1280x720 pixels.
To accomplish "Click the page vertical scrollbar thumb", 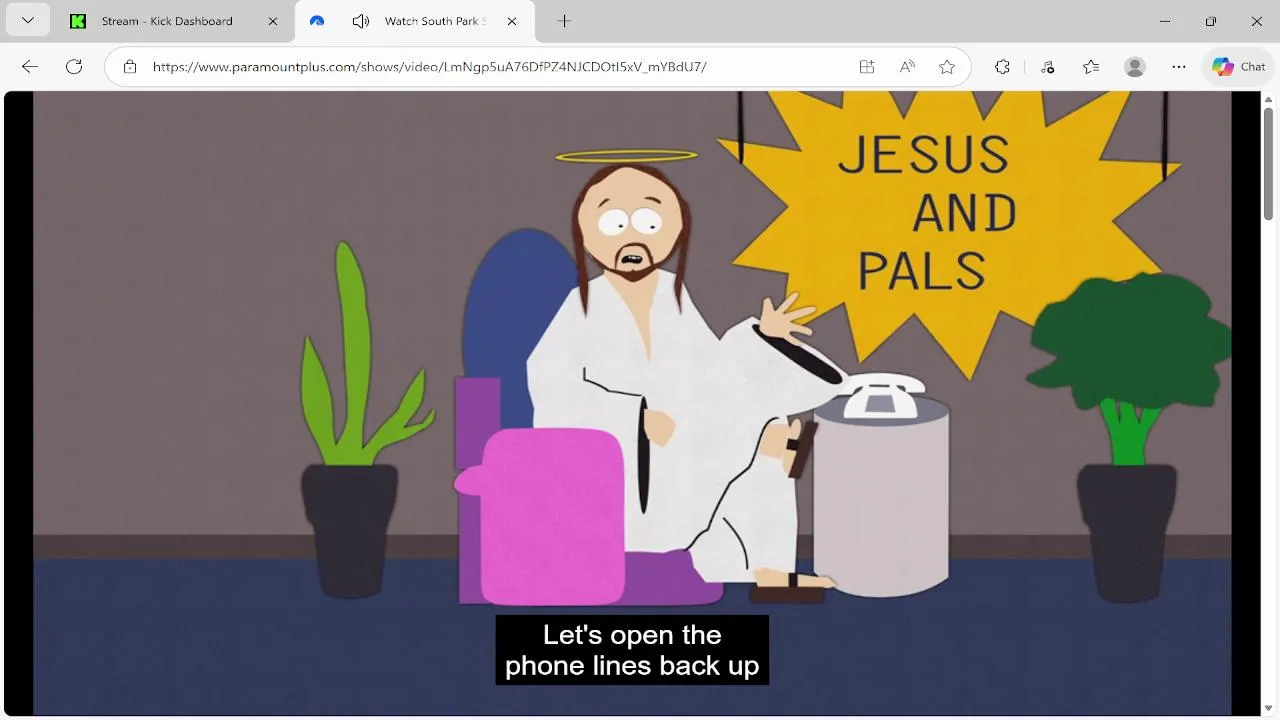I will coord(1269,164).
